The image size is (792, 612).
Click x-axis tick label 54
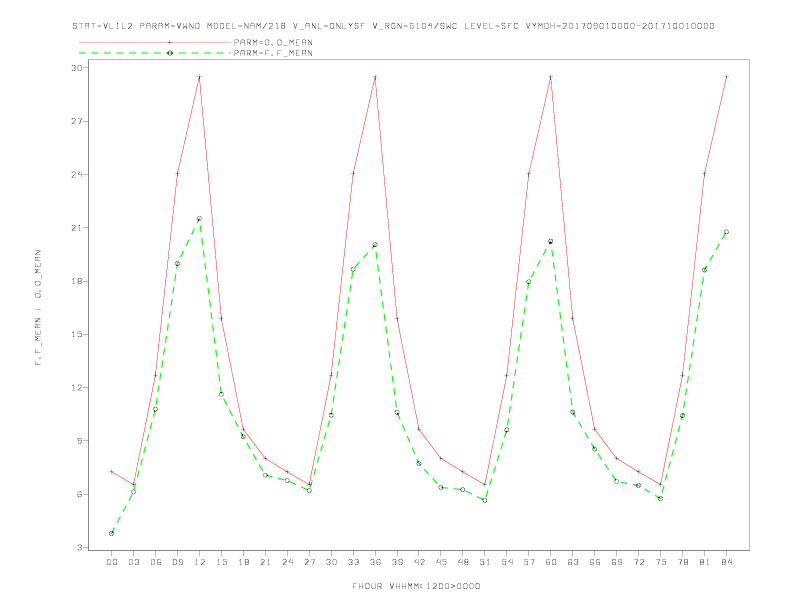point(507,562)
